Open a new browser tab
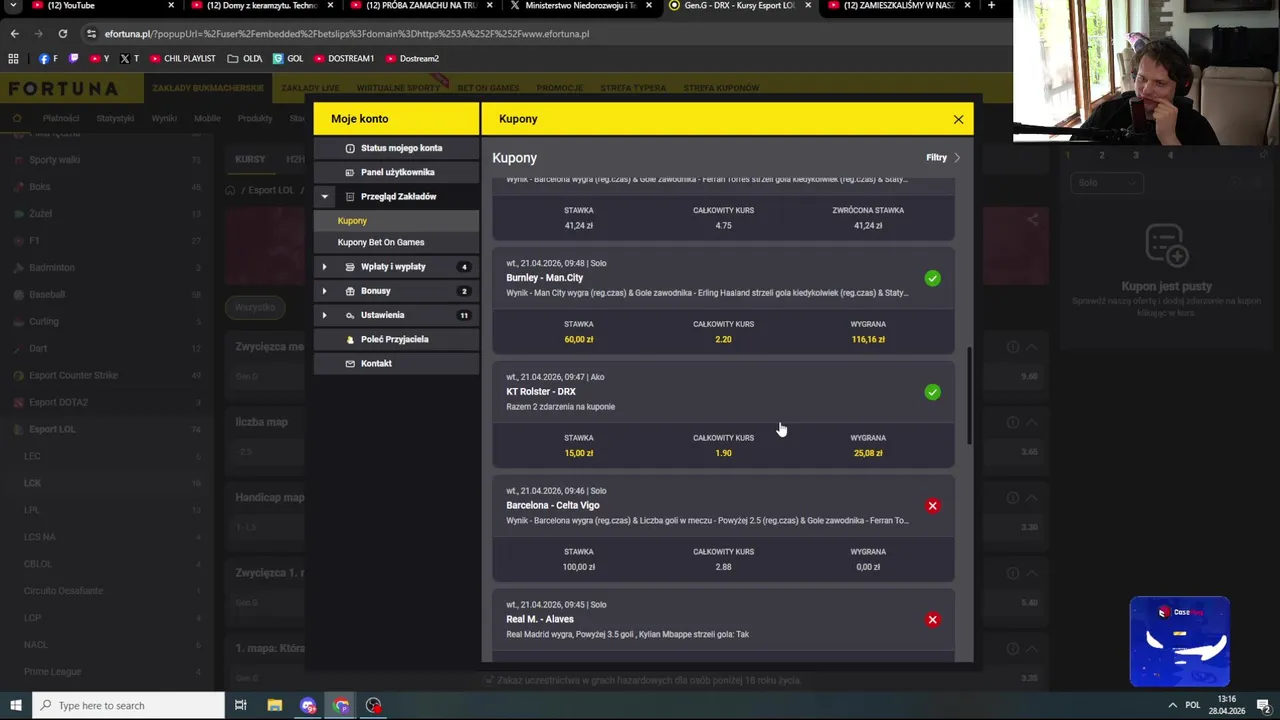1280x720 pixels. pyautogui.click(x=991, y=5)
